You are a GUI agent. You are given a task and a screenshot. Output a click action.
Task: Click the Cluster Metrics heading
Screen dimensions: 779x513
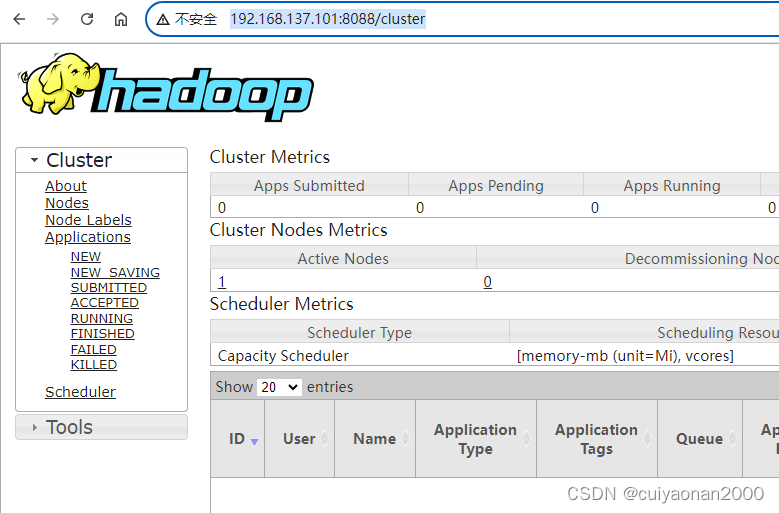coord(270,157)
